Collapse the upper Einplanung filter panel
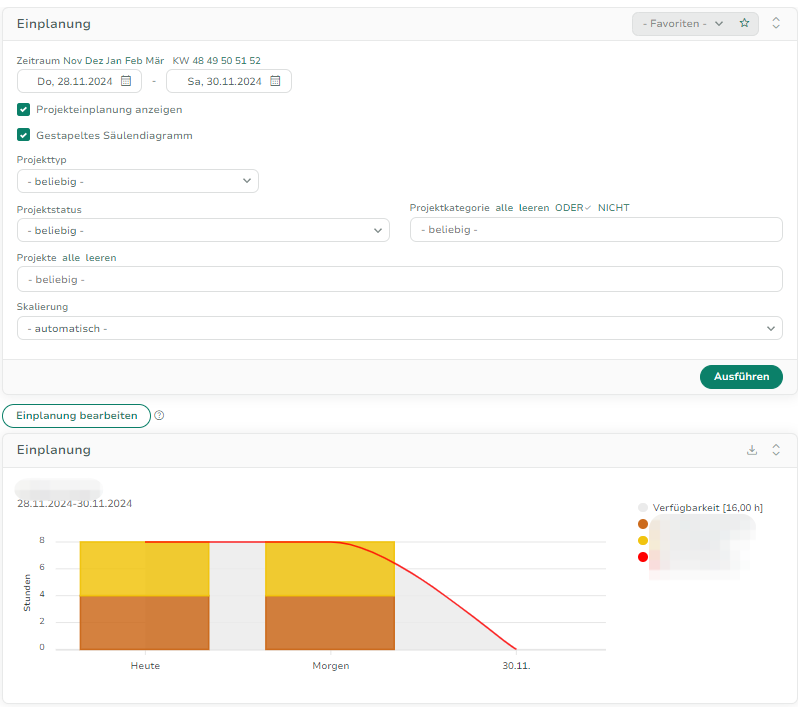 pos(776,23)
